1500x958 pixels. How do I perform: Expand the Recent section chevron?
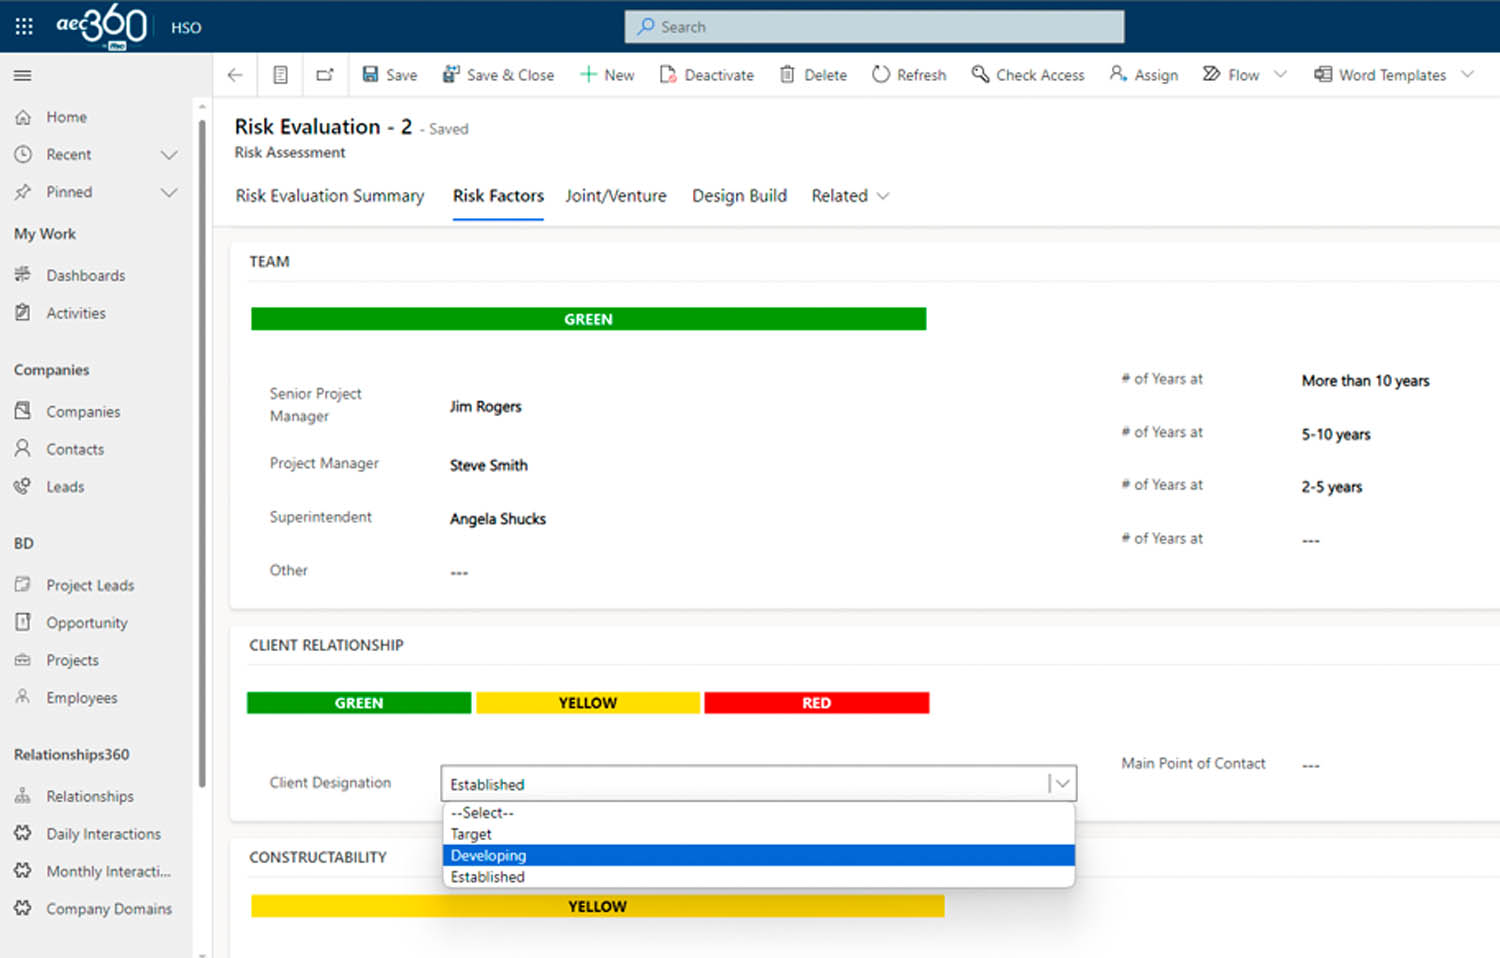pos(169,155)
